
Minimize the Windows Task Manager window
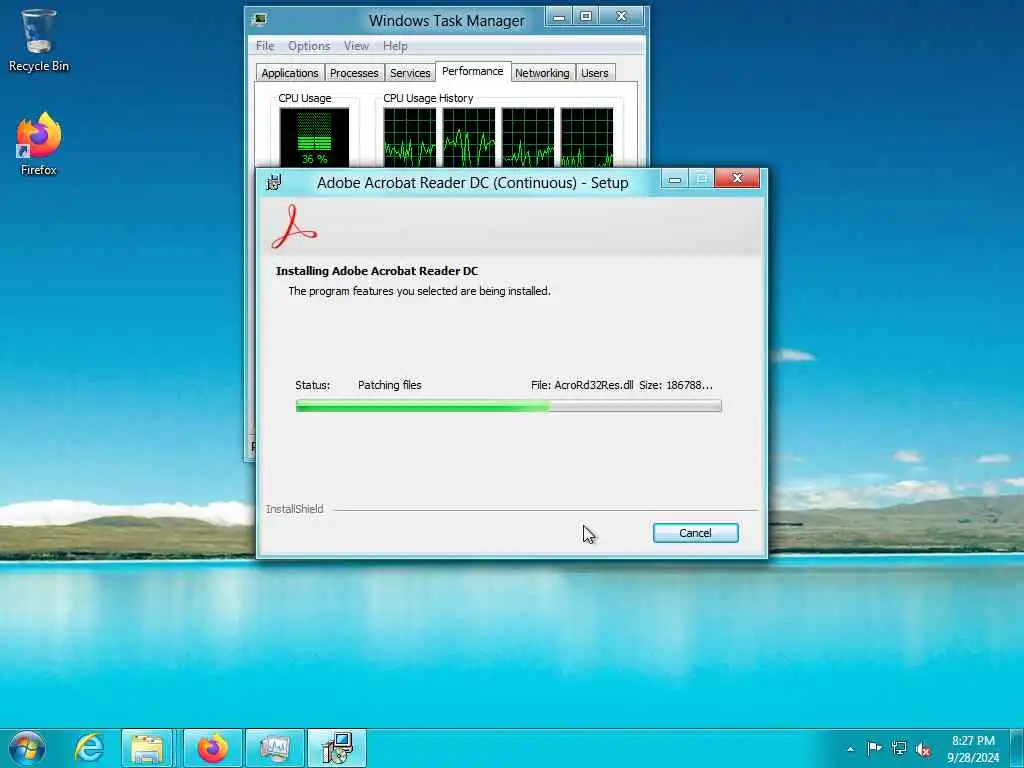click(559, 18)
